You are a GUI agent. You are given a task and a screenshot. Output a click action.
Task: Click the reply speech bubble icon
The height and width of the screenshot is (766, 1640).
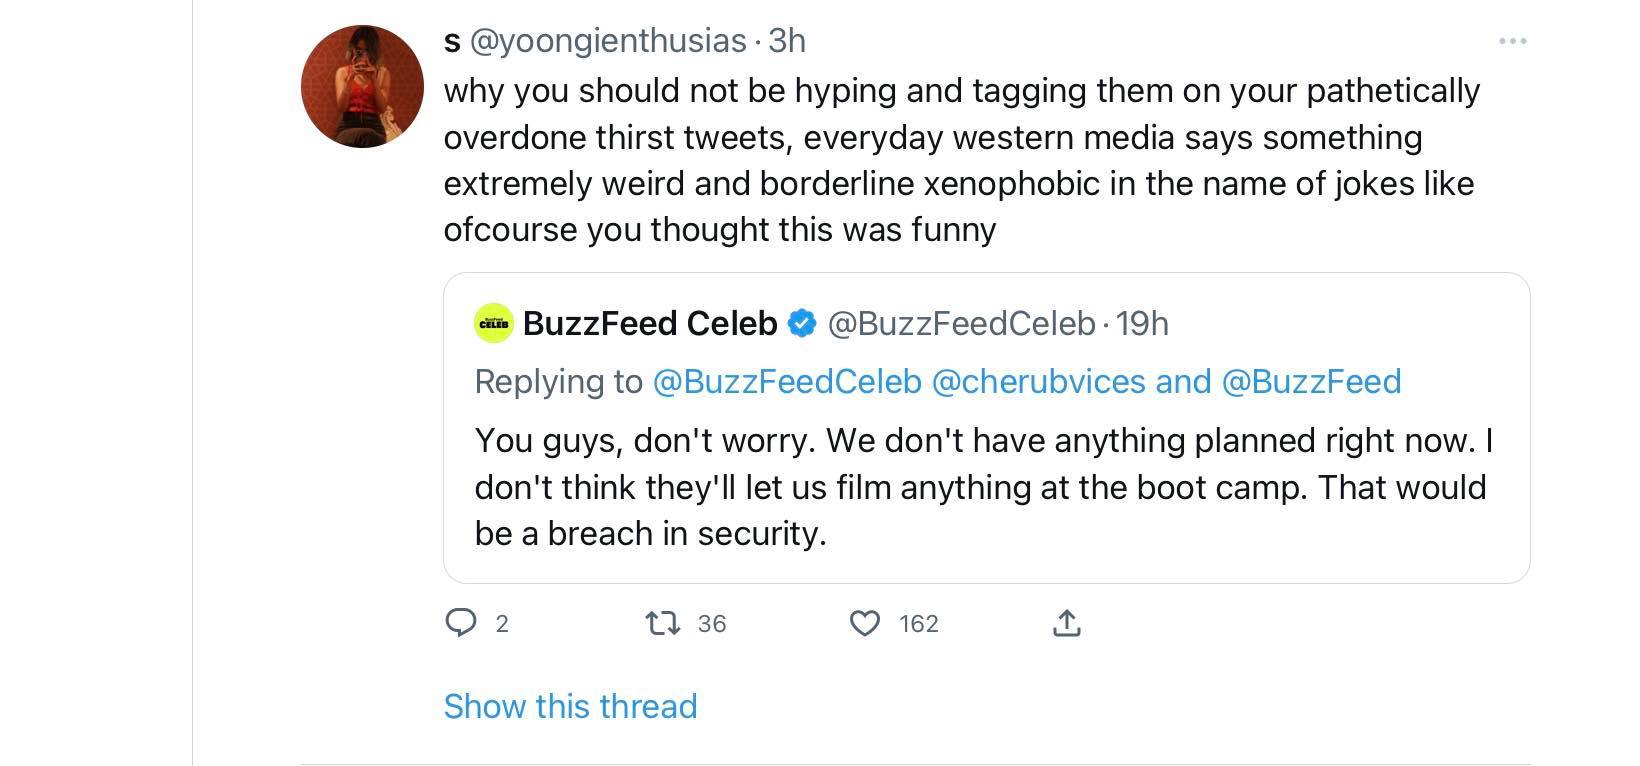tap(460, 624)
